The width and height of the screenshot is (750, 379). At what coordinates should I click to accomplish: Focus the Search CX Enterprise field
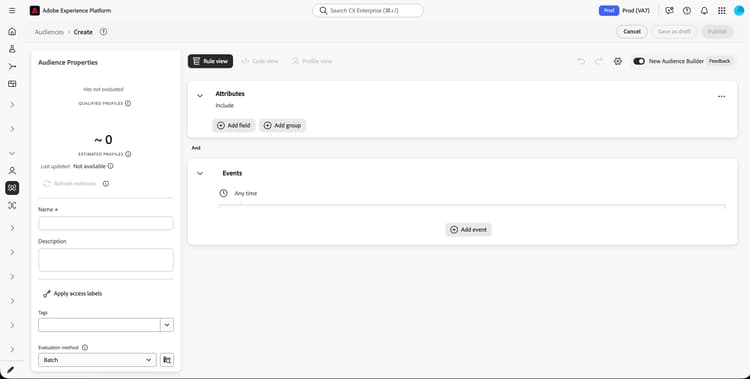point(368,11)
